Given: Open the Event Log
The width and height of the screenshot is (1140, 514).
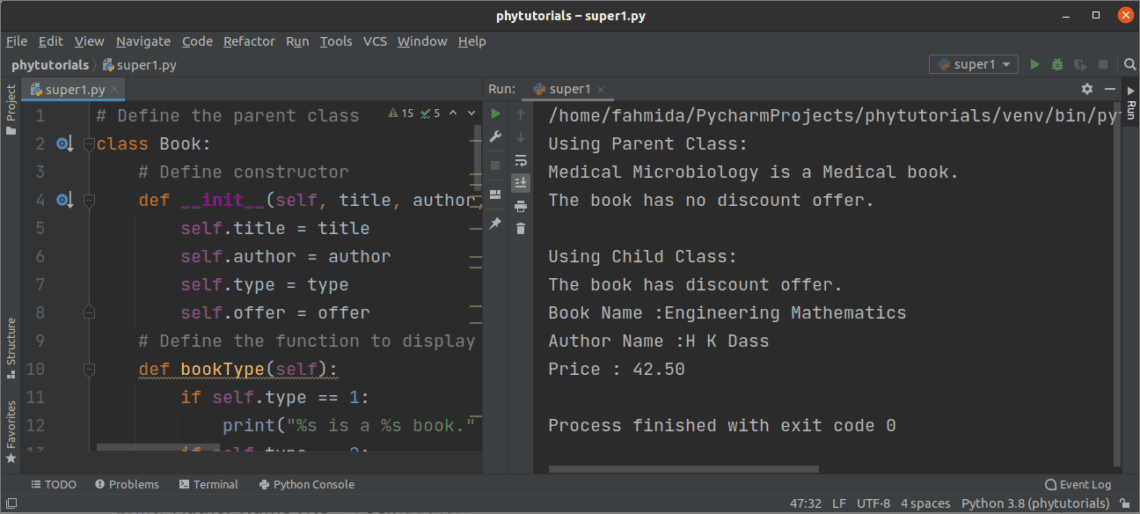Looking at the screenshot, I should (1077, 484).
